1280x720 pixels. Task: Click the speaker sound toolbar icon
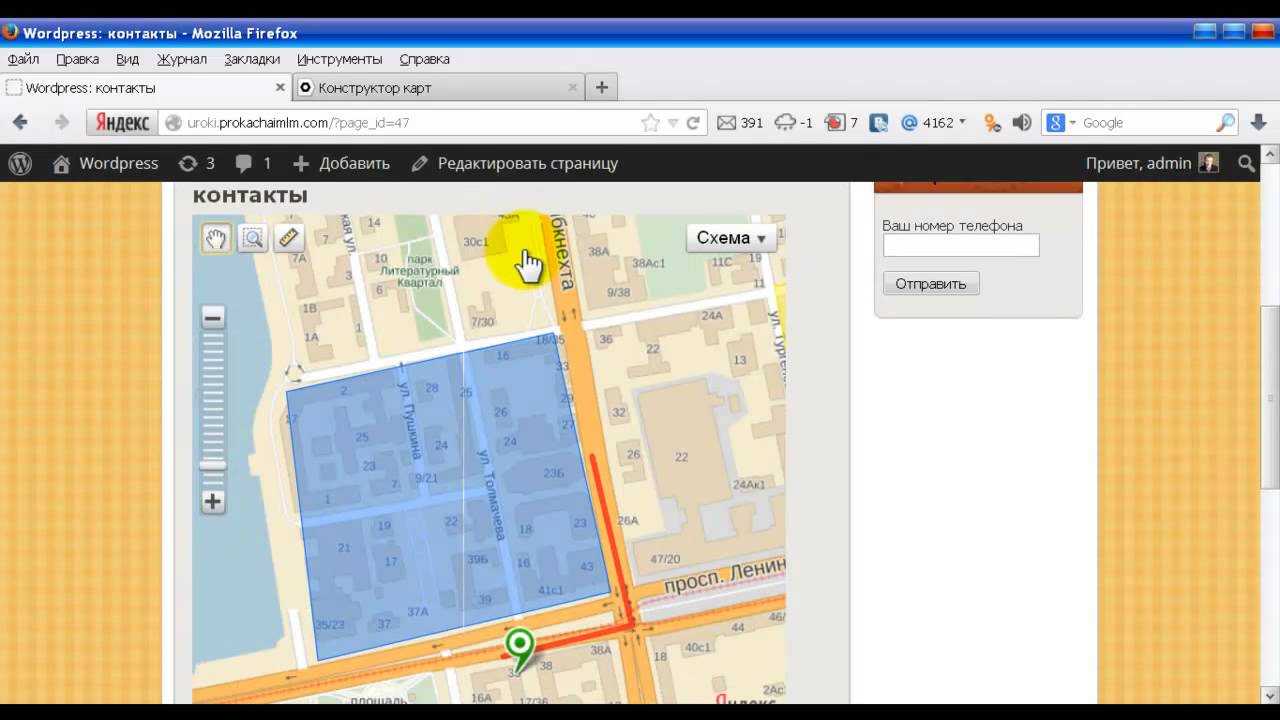(1021, 123)
